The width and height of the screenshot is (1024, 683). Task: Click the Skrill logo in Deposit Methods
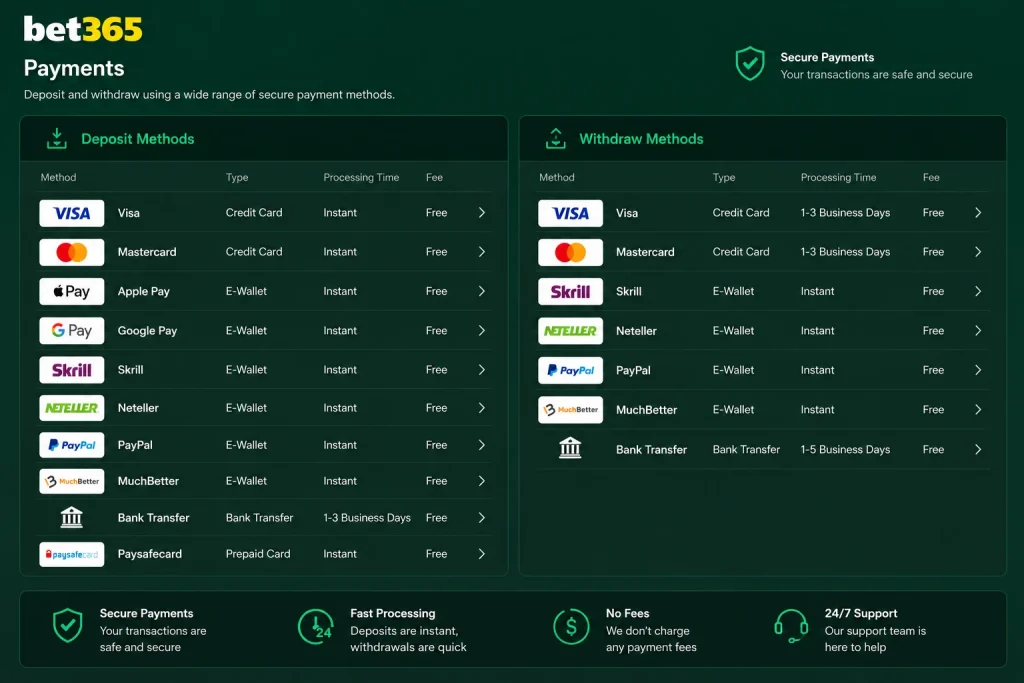coord(72,370)
